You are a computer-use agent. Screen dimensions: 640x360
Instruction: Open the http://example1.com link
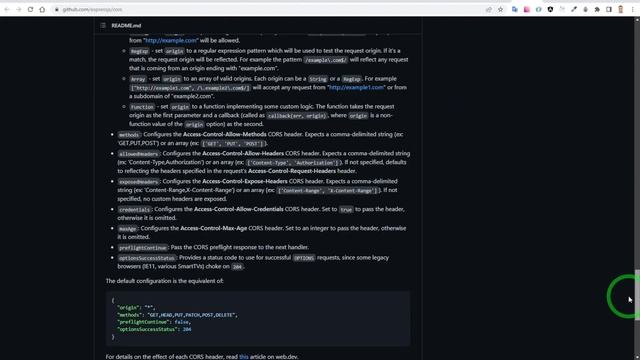(x=356, y=87)
